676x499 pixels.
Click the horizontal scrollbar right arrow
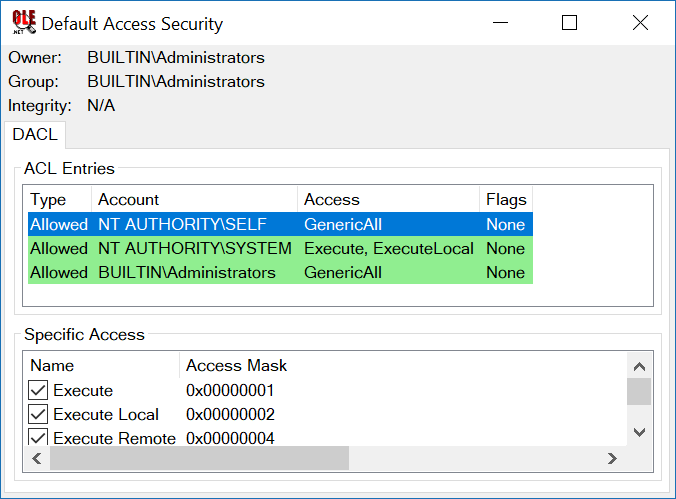pyautogui.click(x=612, y=458)
